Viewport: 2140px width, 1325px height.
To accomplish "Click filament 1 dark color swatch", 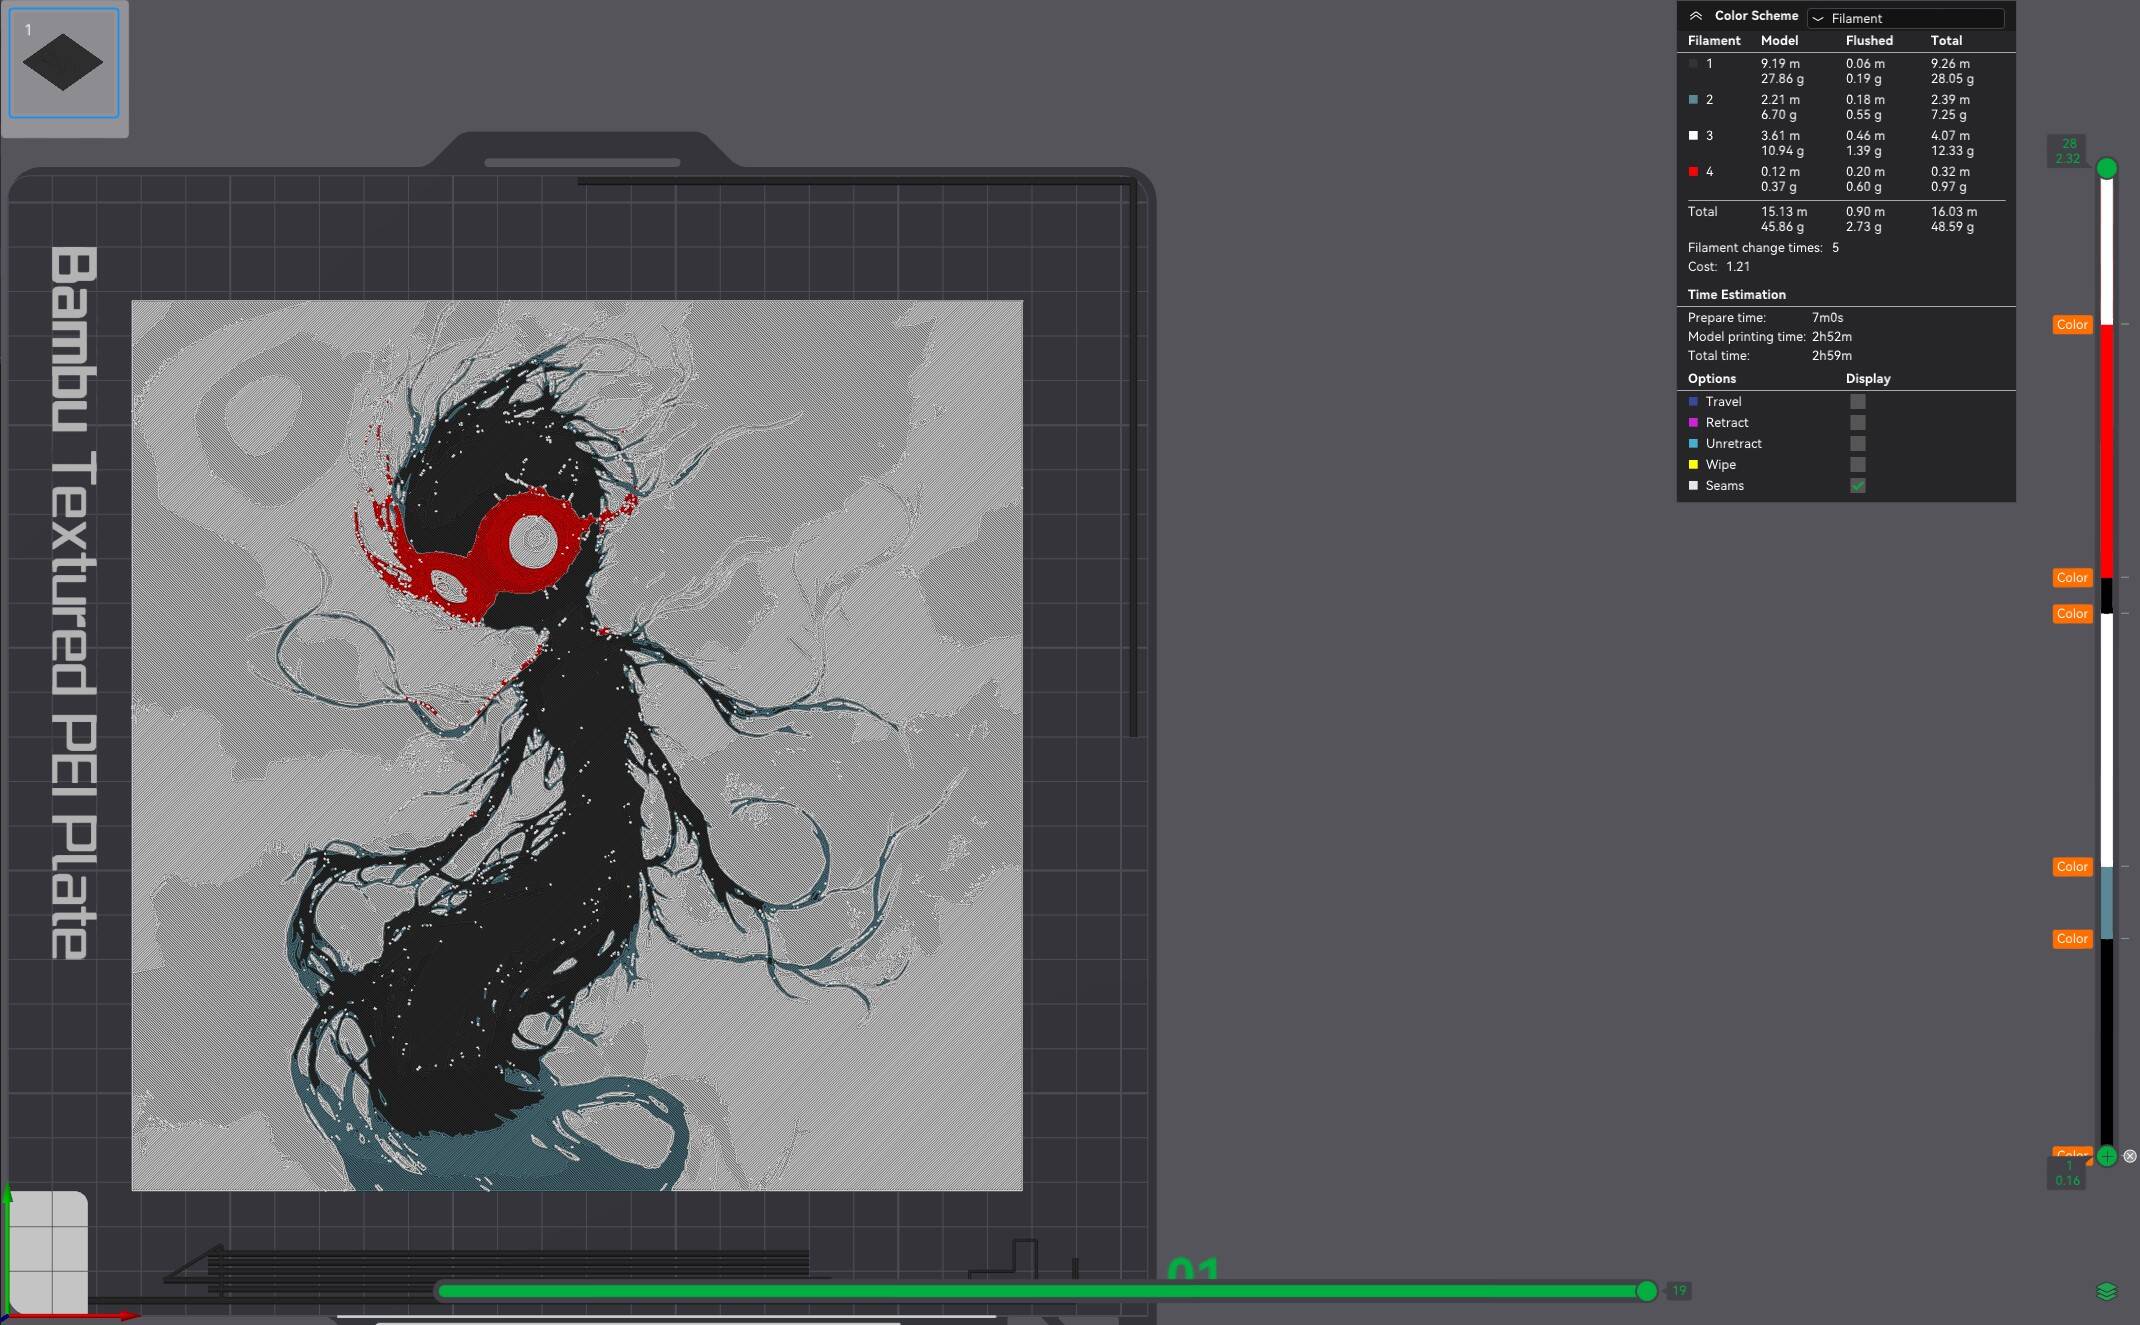I will [x=1693, y=64].
